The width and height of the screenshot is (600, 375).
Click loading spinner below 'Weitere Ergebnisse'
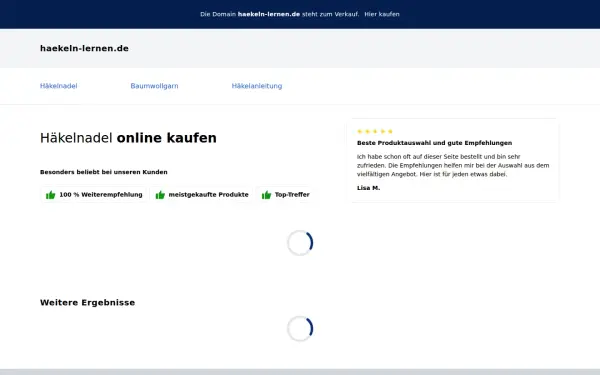click(300, 329)
